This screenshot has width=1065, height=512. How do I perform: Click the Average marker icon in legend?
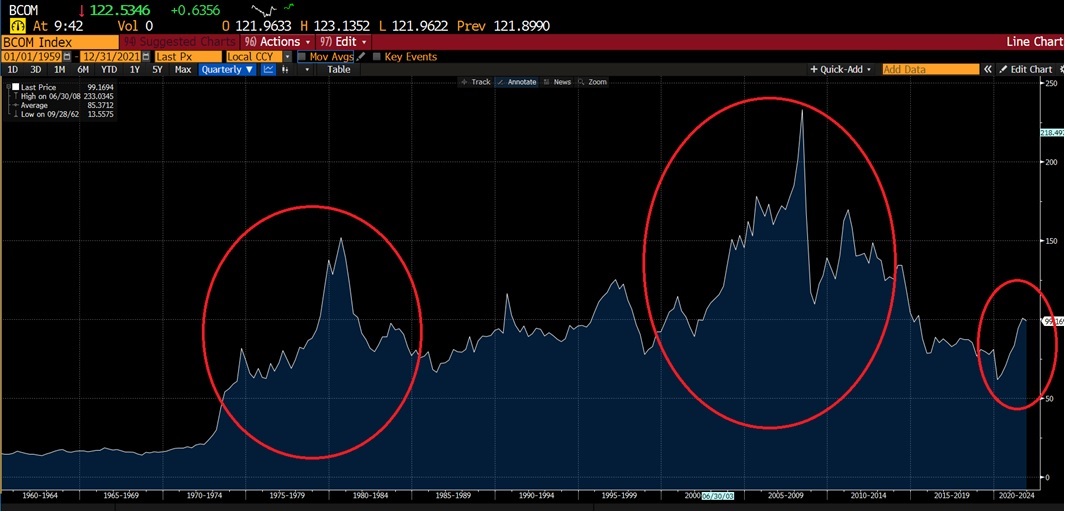(x=16, y=105)
